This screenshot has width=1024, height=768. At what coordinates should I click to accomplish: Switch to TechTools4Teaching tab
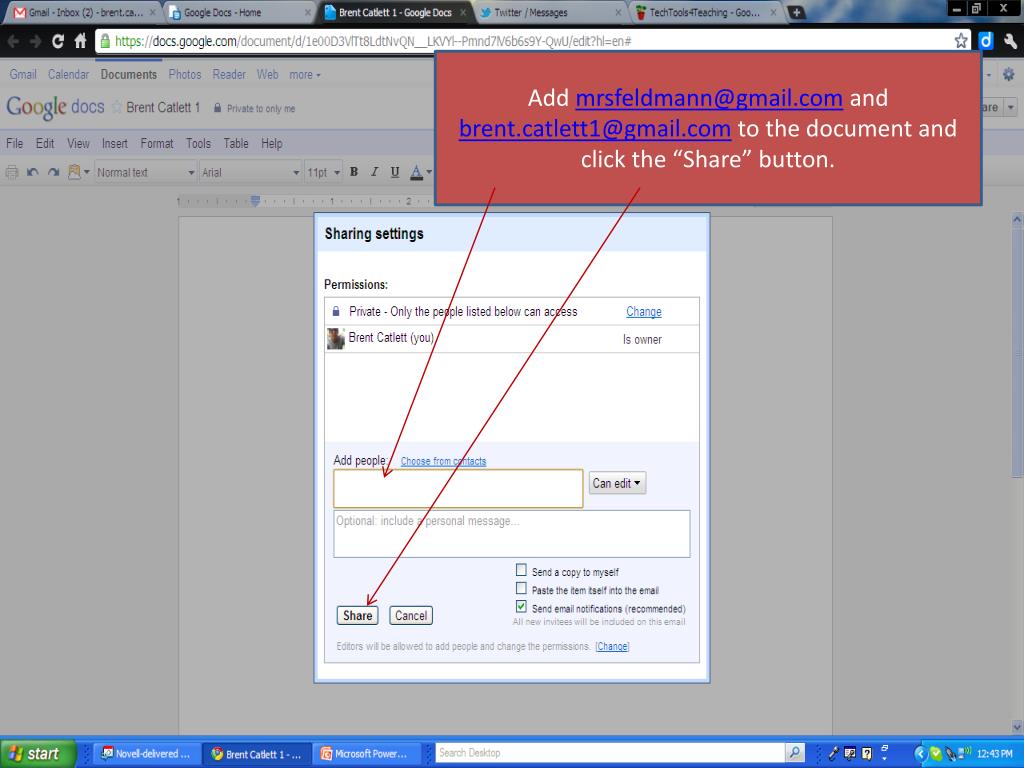coord(706,12)
